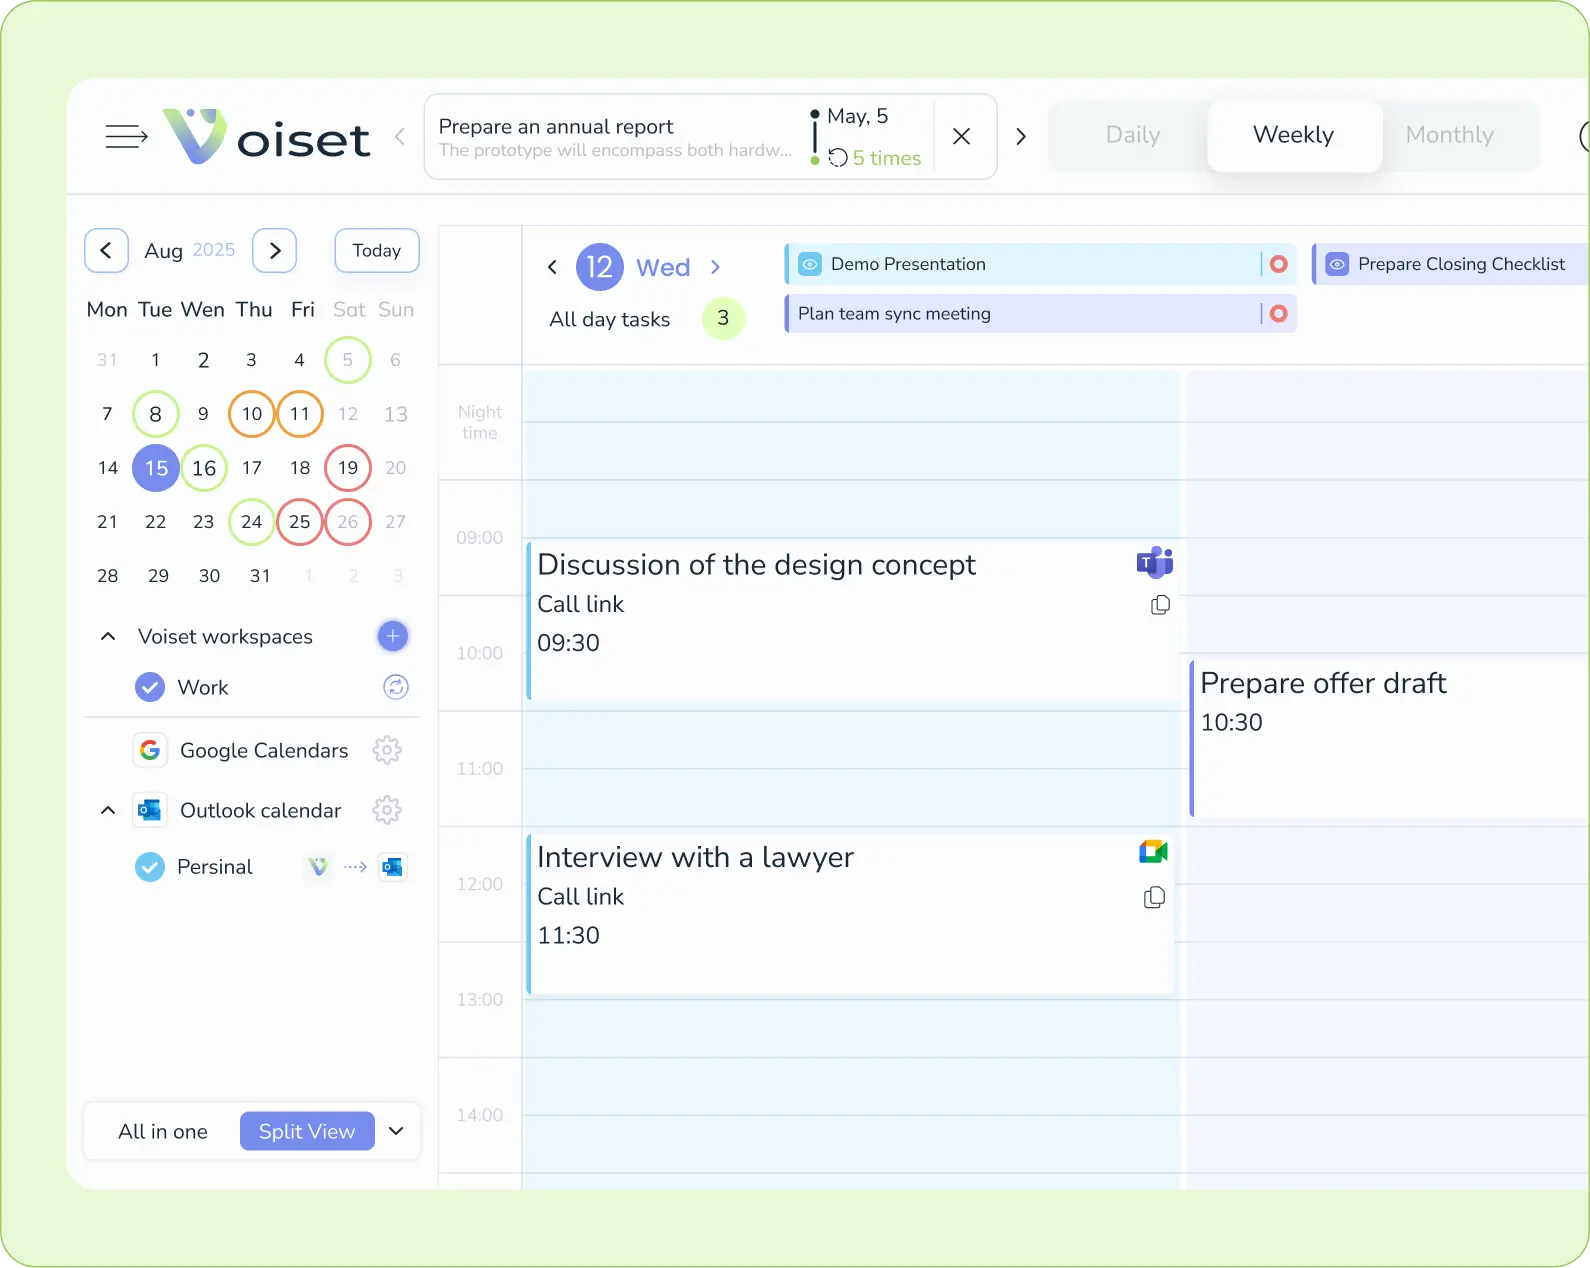Select August 19 in mini calendar
The image size is (1590, 1268).
pyautogui.click(x=348, y=468)
